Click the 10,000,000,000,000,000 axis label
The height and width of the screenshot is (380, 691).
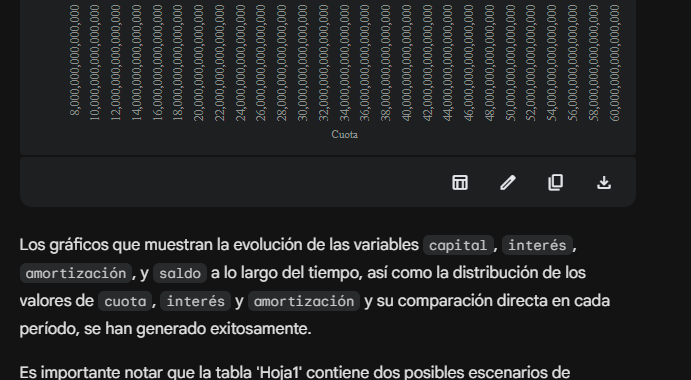[x=96, y=63]
